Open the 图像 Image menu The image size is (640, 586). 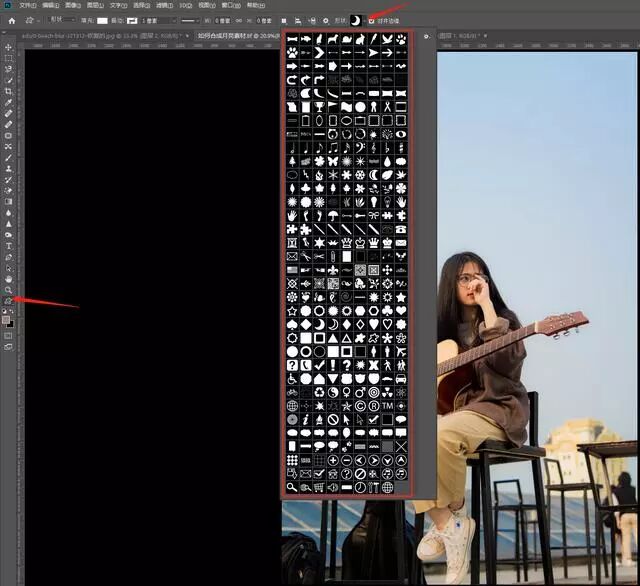tap(73, 6)
